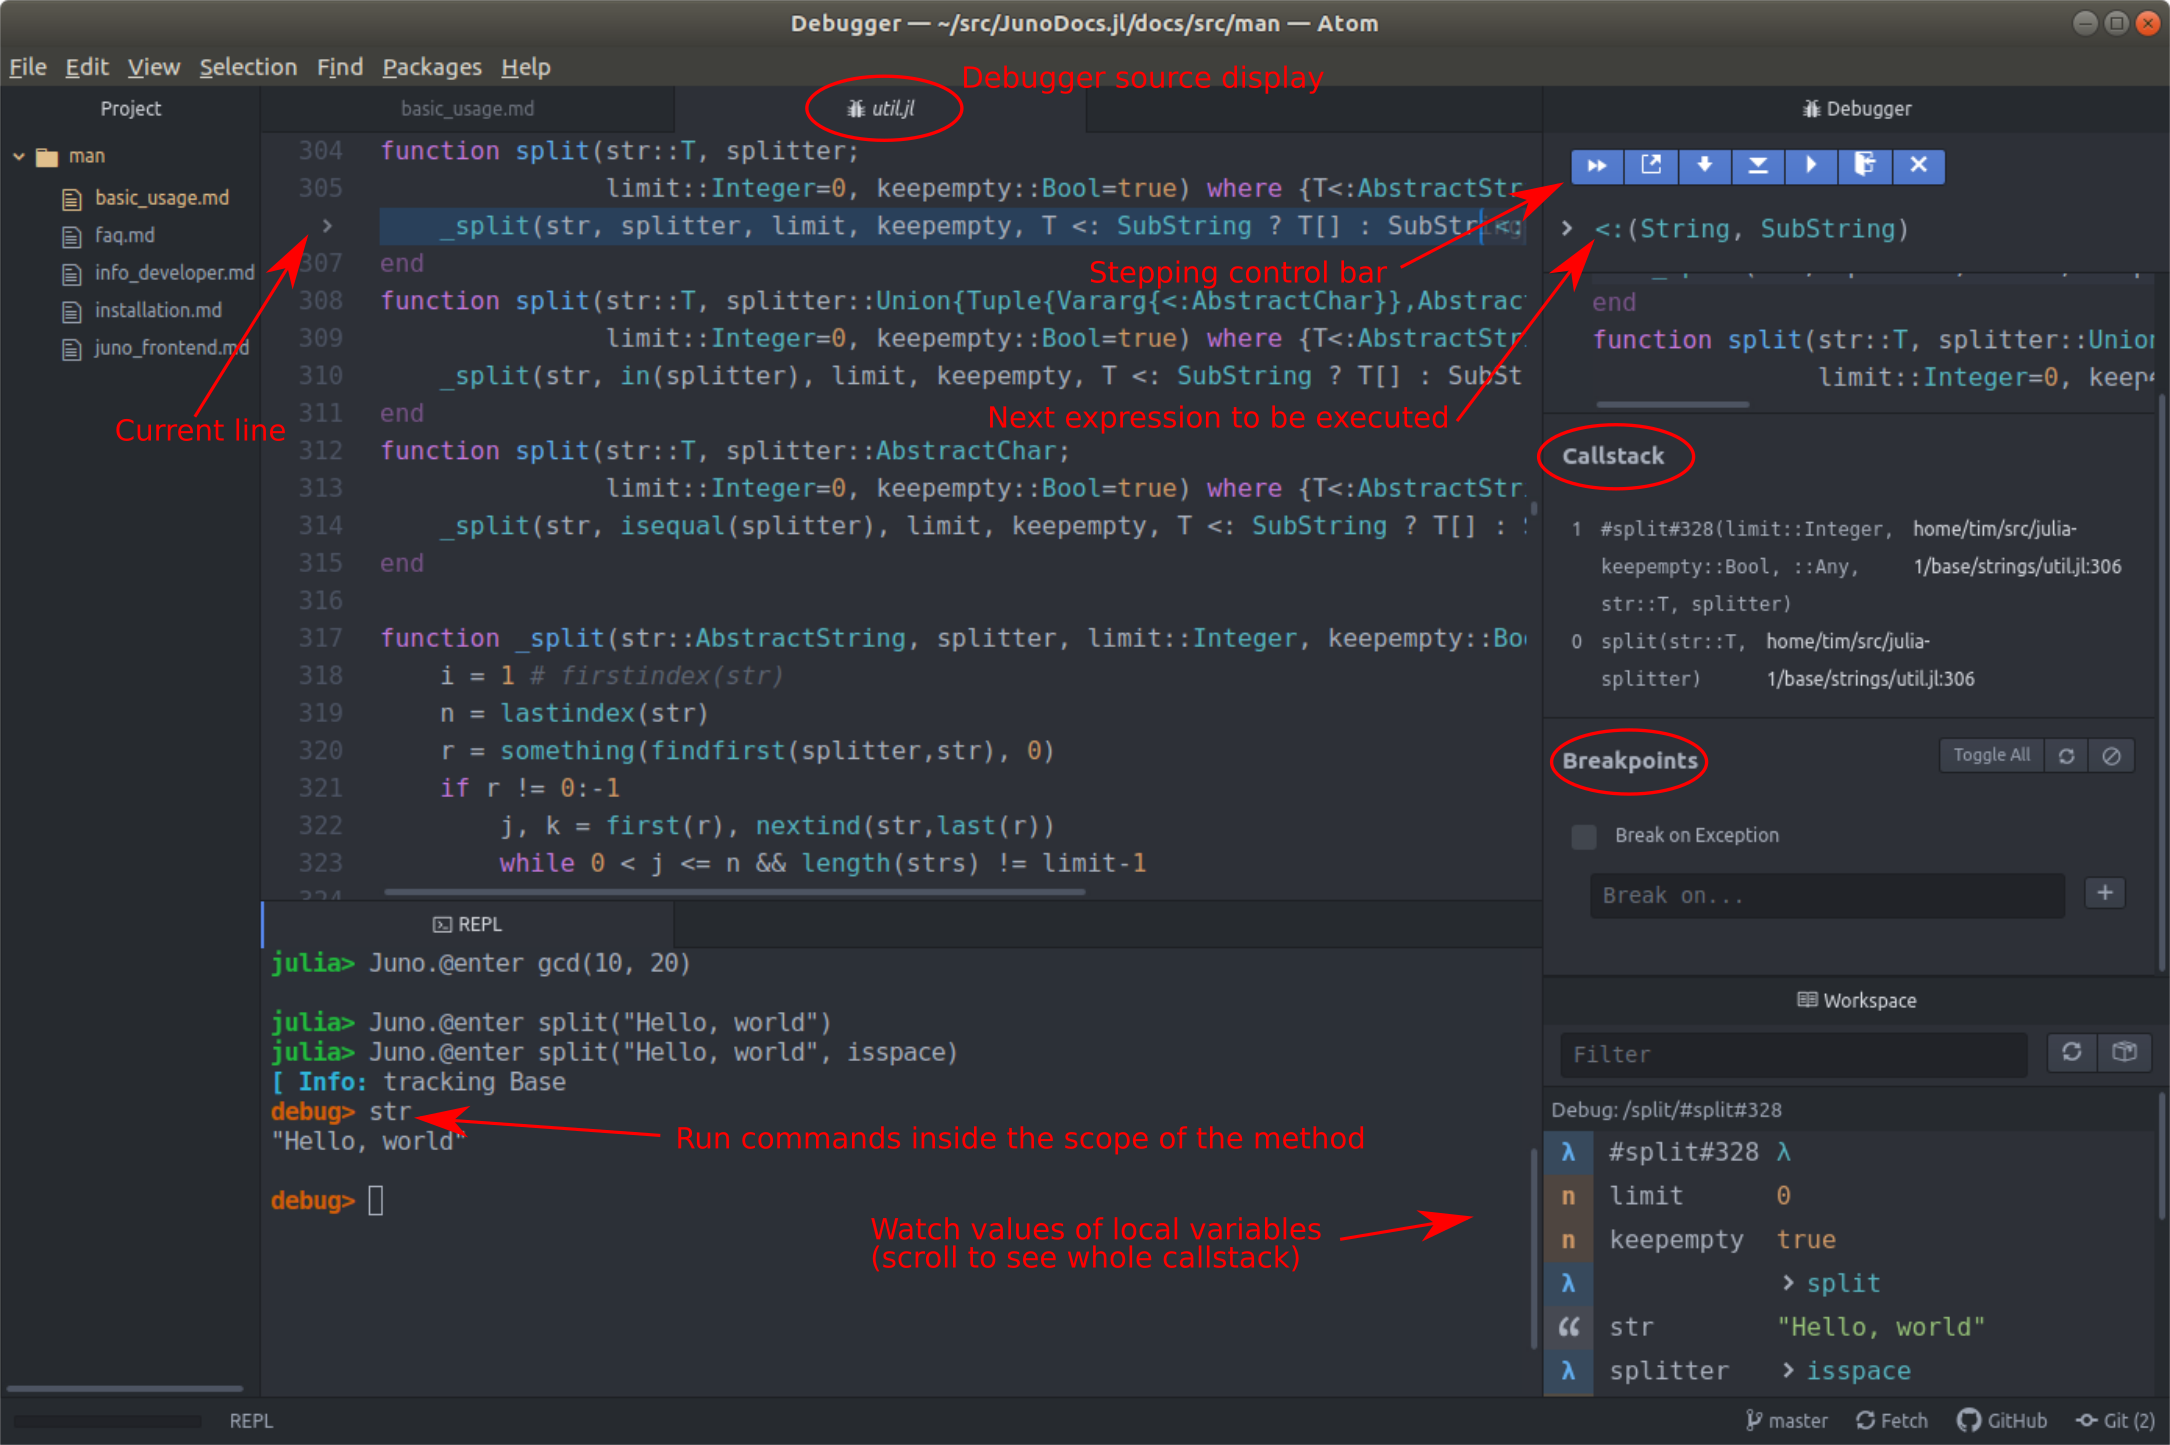Open the Git (2) status bar panel
Viewport: 2170px width, 1445px height.
[x=2115, y=1421]
